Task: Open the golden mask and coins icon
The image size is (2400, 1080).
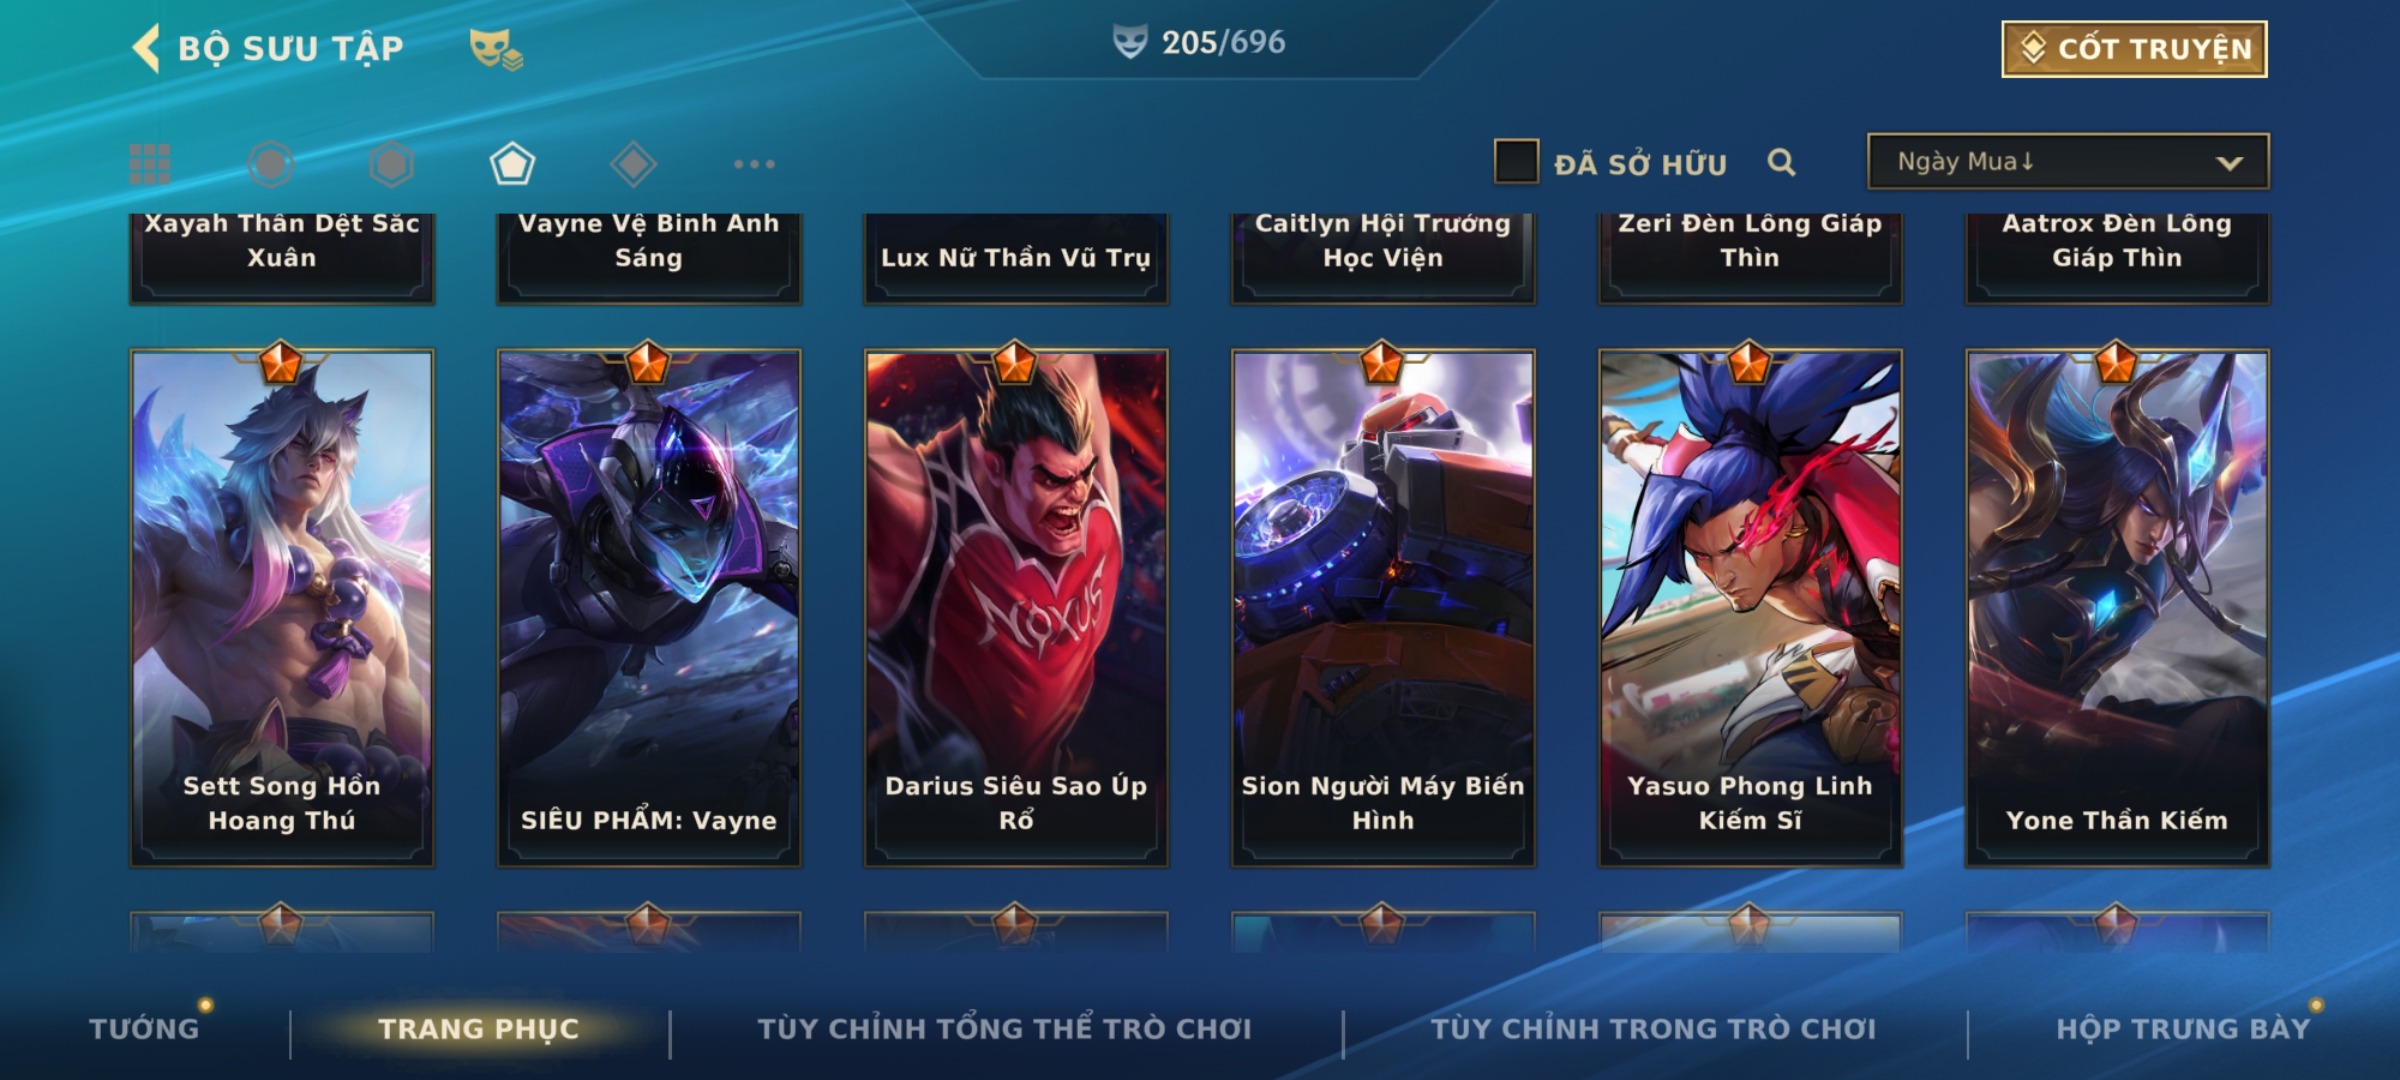Action: (x=496, y=49)
